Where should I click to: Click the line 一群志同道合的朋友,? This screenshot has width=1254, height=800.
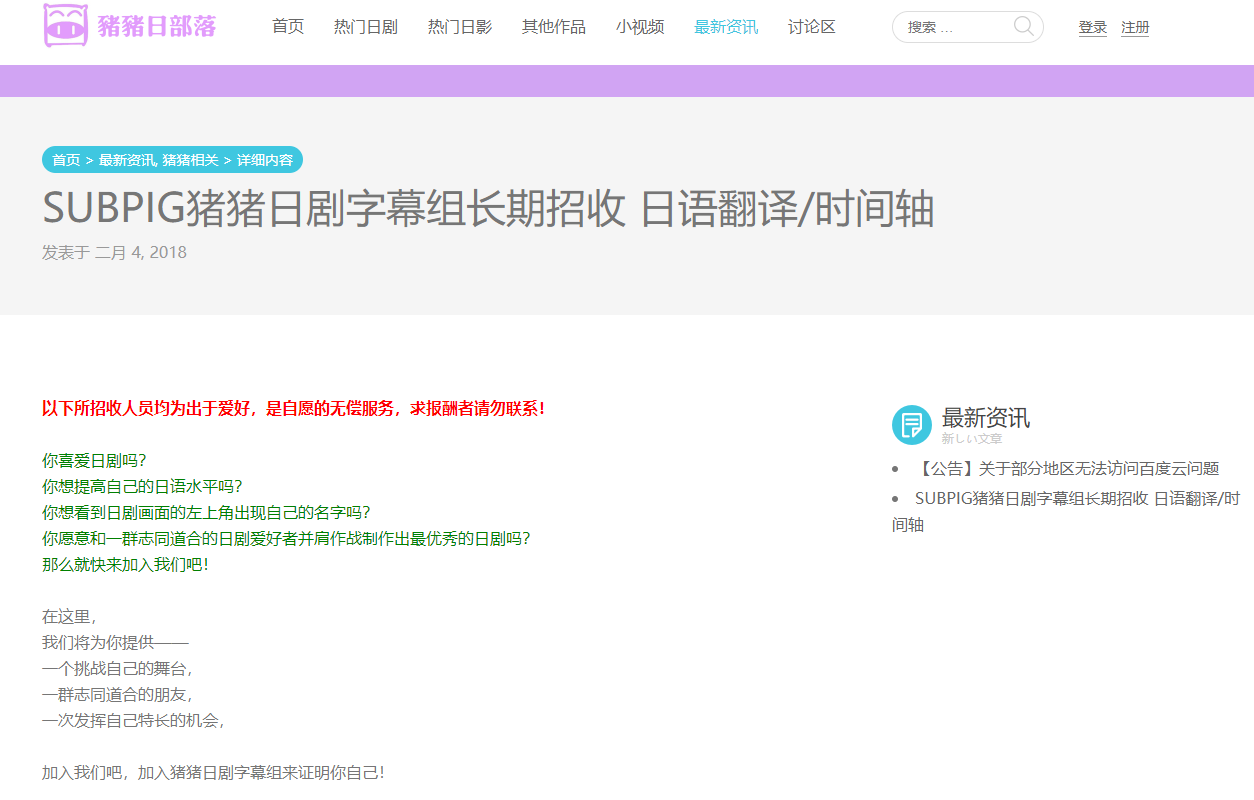click(x=117, y=695)
